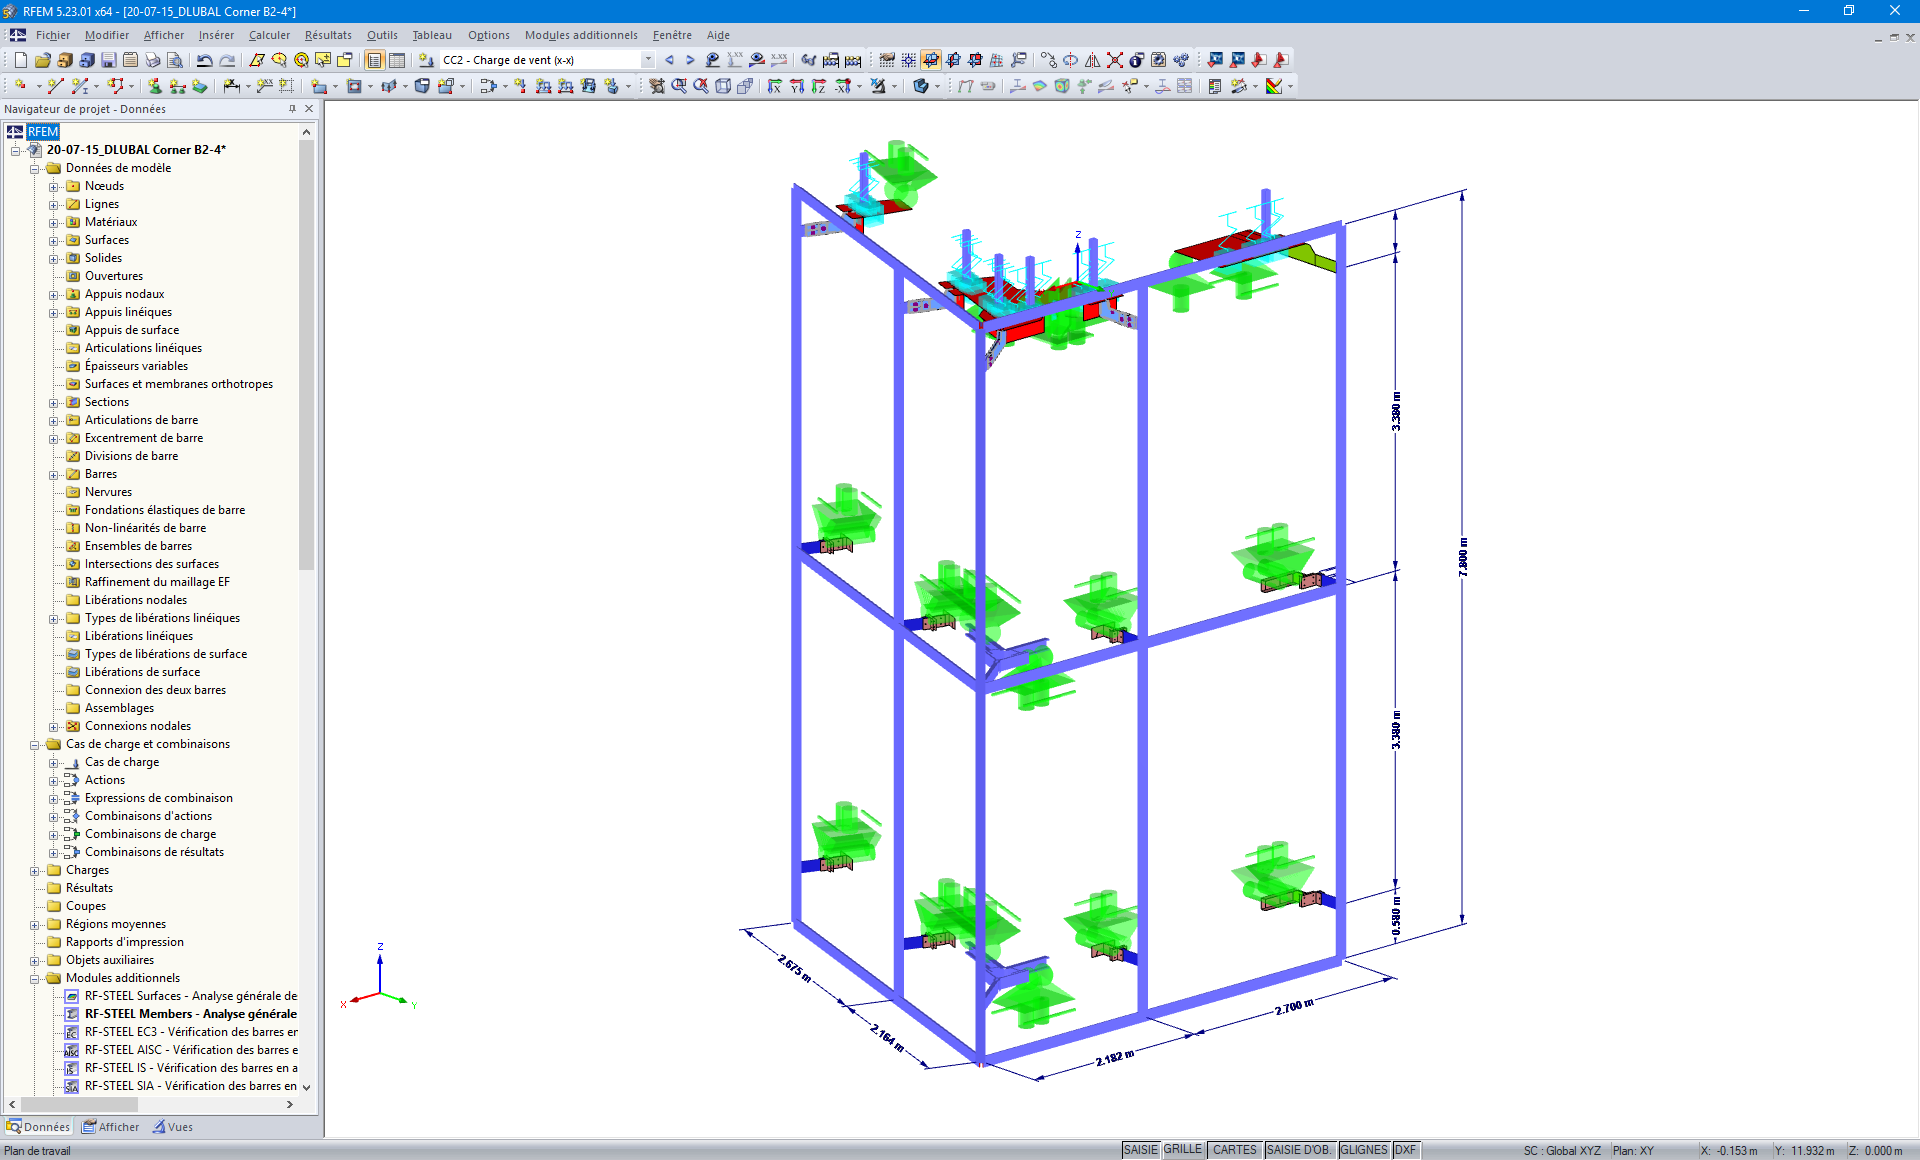Toggle the SAISIE snap button
Screen dimensions: 1920x1160
pyautogui.click(x=1140, y=1150)
